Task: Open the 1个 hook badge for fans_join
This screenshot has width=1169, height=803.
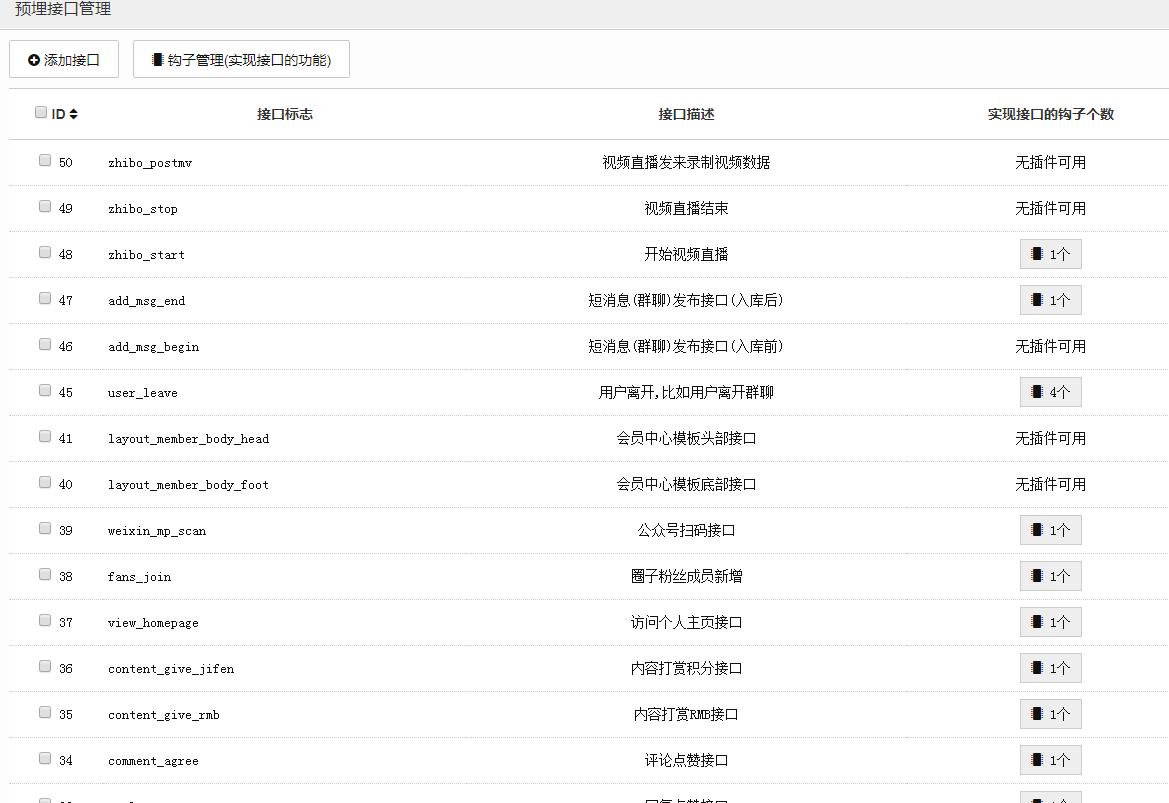Action: 1050,576
